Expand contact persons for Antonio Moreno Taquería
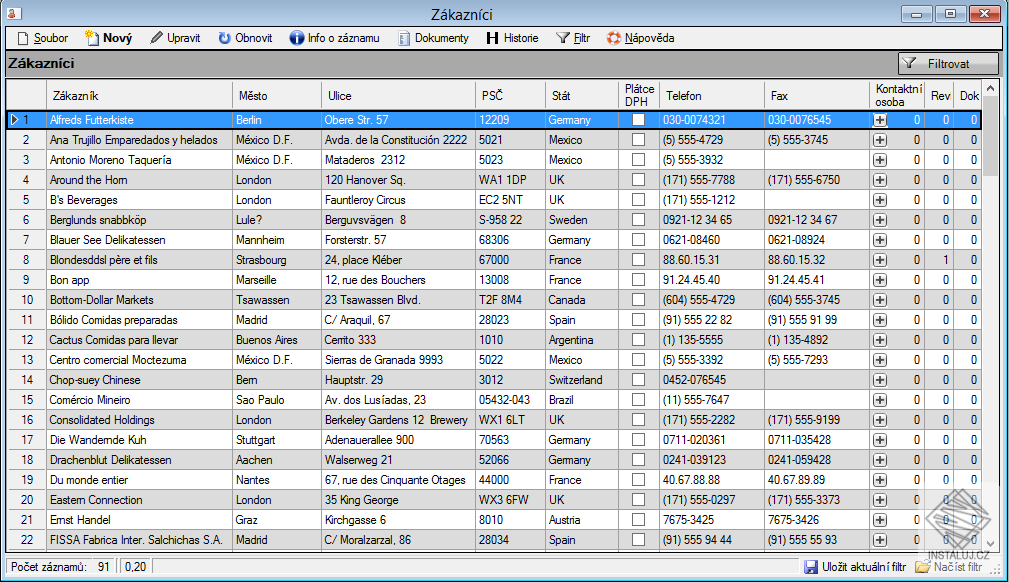 (880, 160)
